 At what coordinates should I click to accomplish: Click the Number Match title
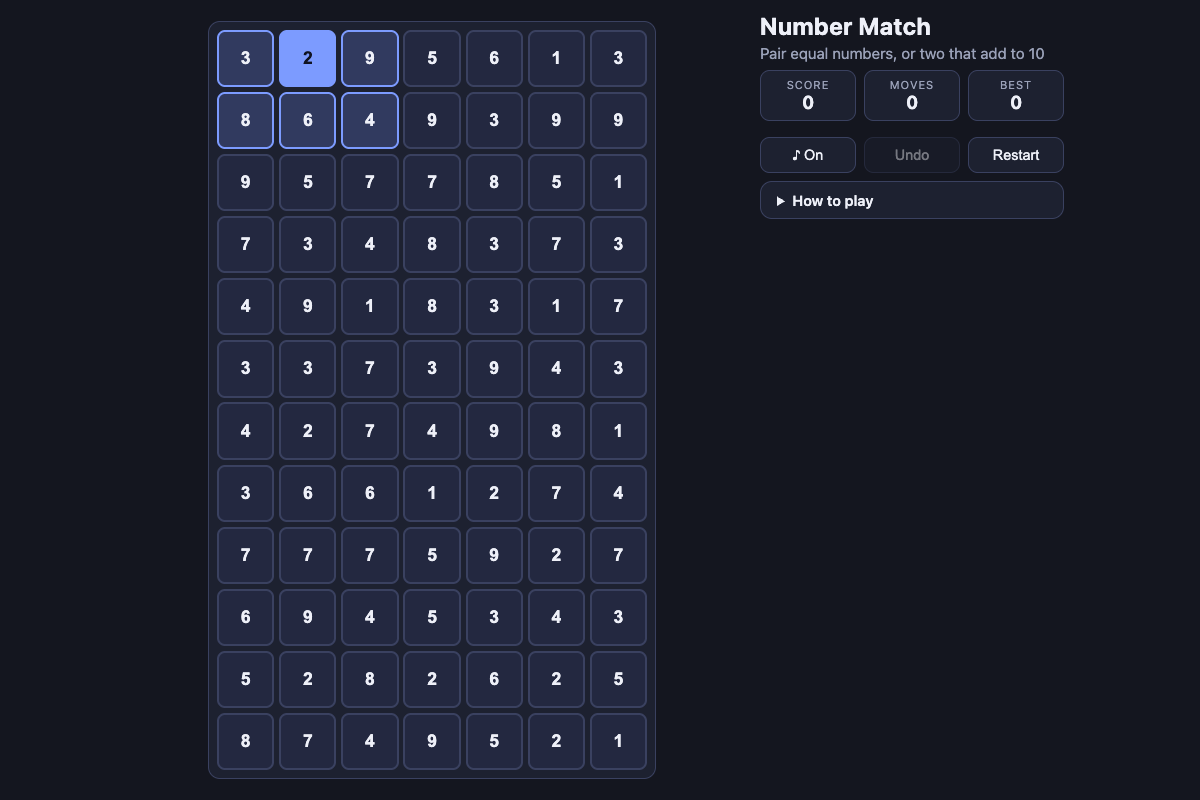pos(845,27)
